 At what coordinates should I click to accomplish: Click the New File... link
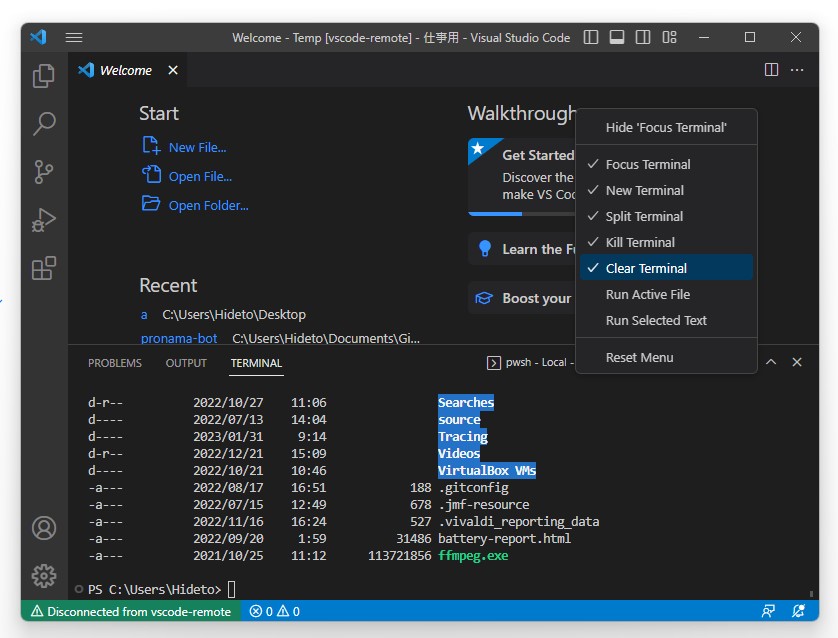pos(197,147)
